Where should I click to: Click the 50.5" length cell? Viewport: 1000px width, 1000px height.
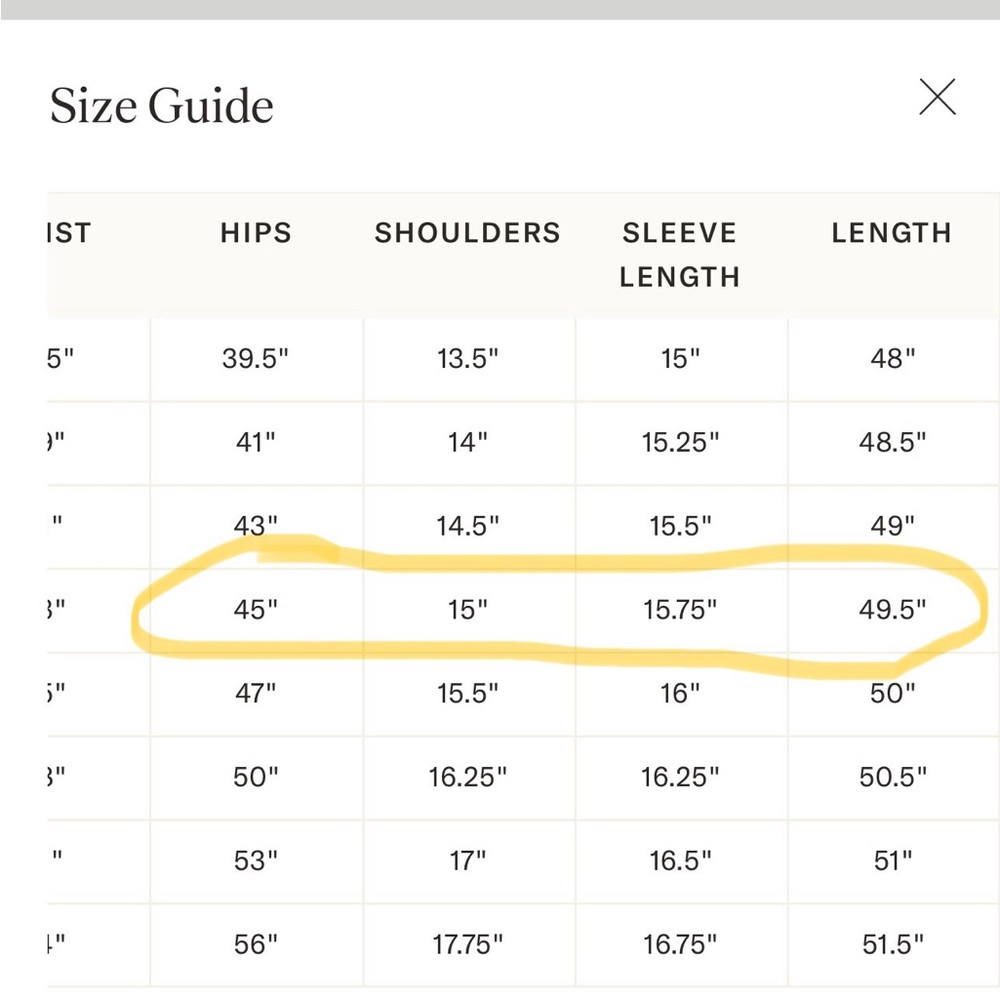tap(893, 777)
